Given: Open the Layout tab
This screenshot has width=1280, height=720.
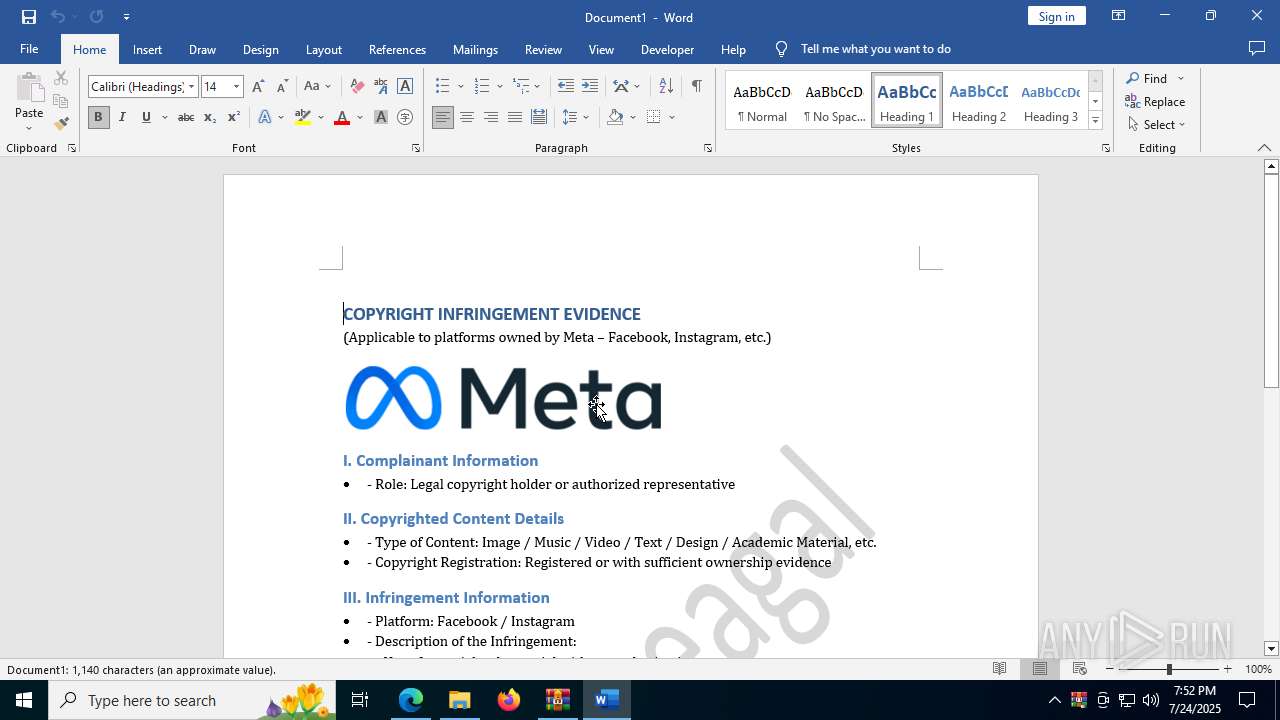Looking at the screenshot, I should coord(323,49).
